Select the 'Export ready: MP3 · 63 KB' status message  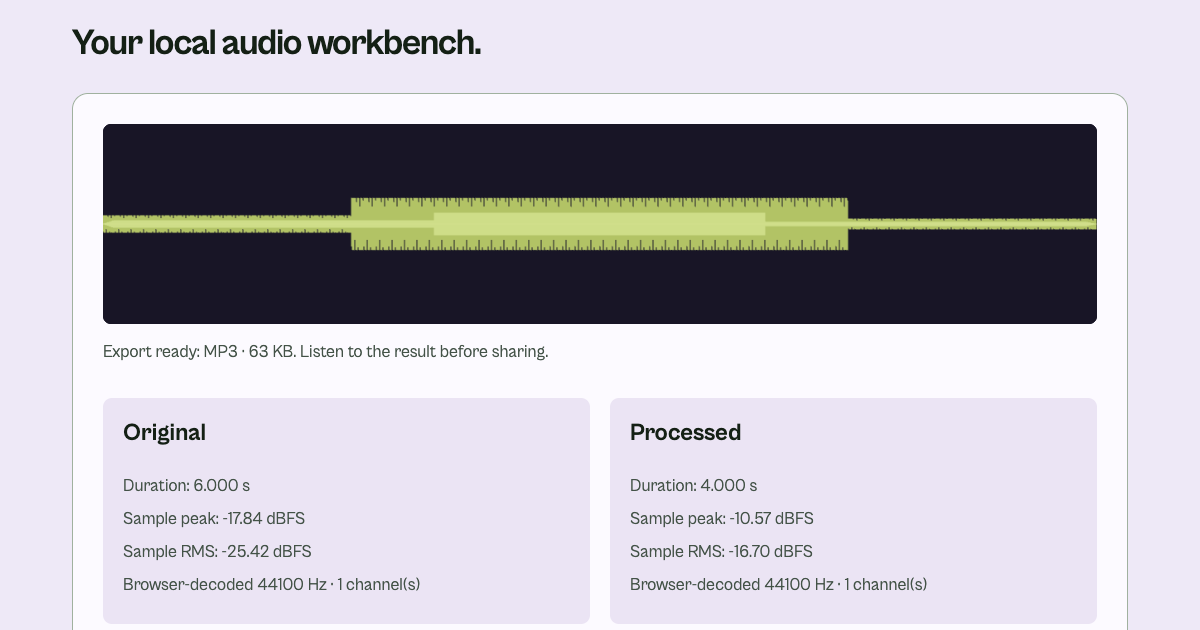tap(326, 352)
